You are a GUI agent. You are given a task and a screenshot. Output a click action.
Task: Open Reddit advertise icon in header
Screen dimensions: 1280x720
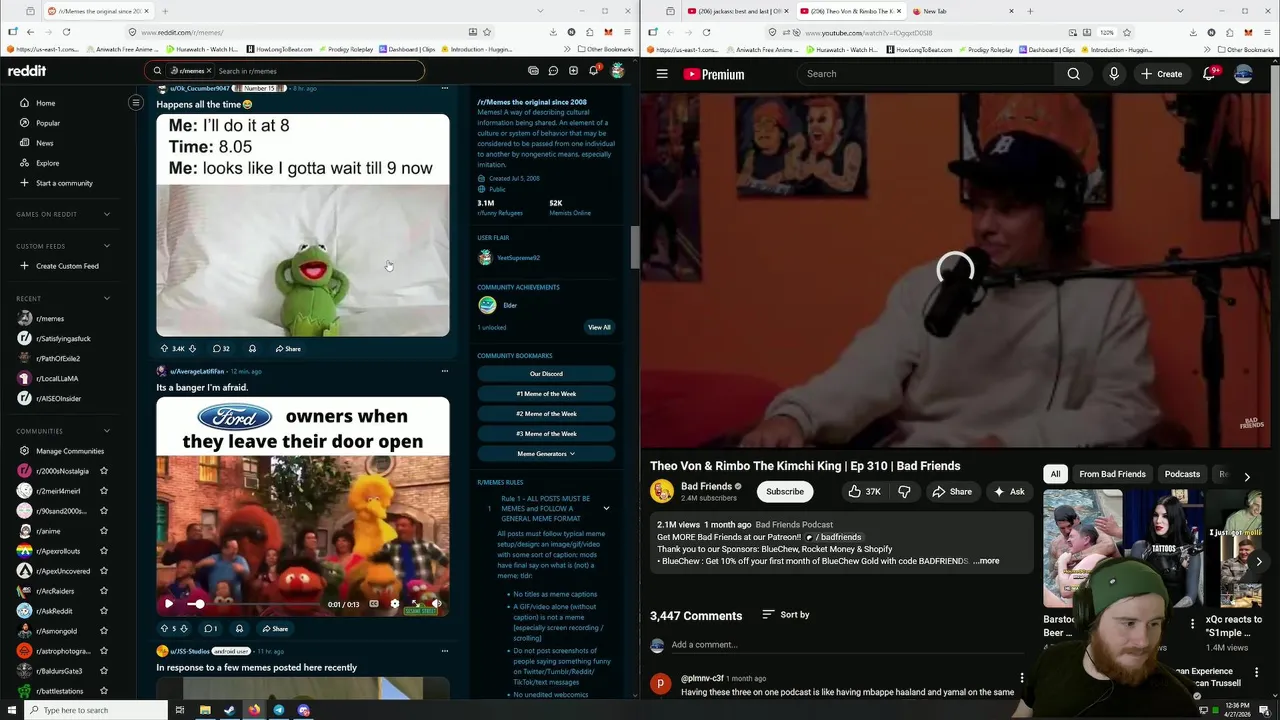point(533,71)
